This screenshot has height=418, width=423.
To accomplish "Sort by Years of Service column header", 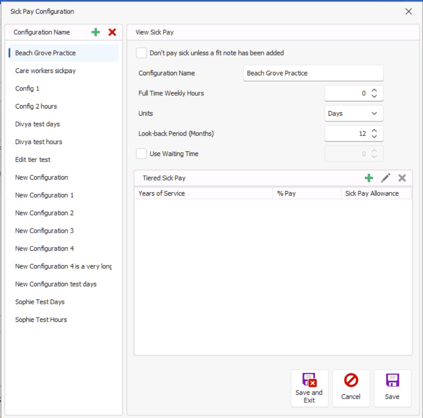I will 204,194.
